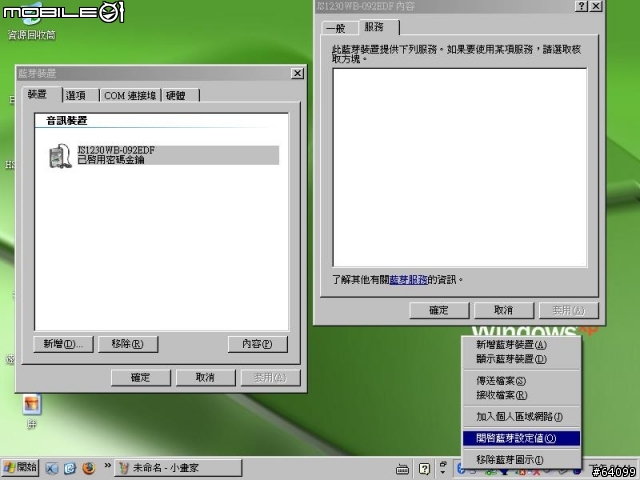Open the desktop icon below 藍芽裝置 window
640x480 pixels.
click(31, 411)
